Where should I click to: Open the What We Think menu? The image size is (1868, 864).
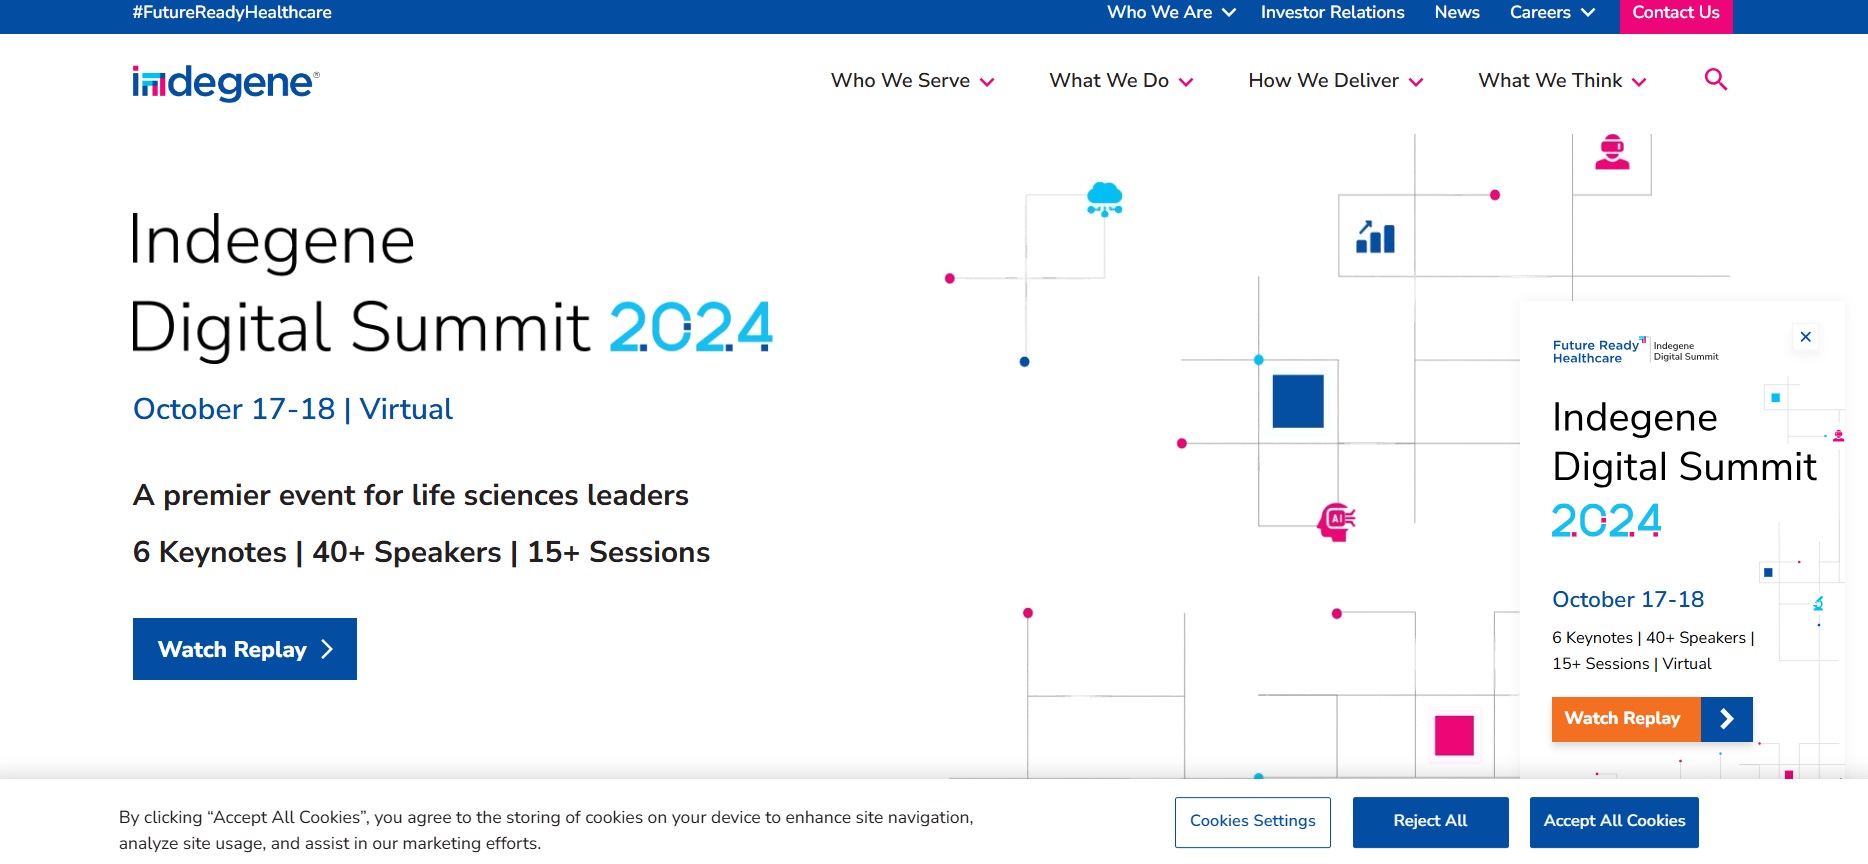(x=1561, y=81)
